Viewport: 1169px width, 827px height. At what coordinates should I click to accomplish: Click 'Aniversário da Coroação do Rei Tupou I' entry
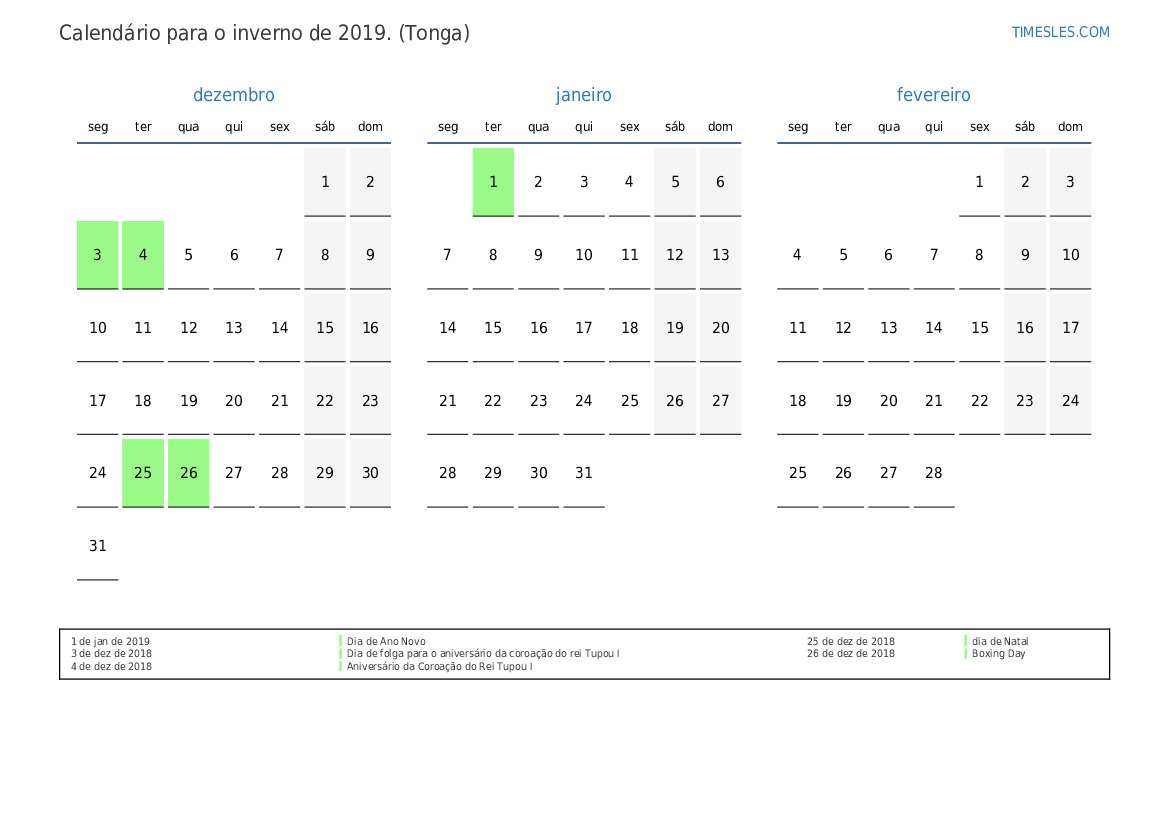(439, 666)
